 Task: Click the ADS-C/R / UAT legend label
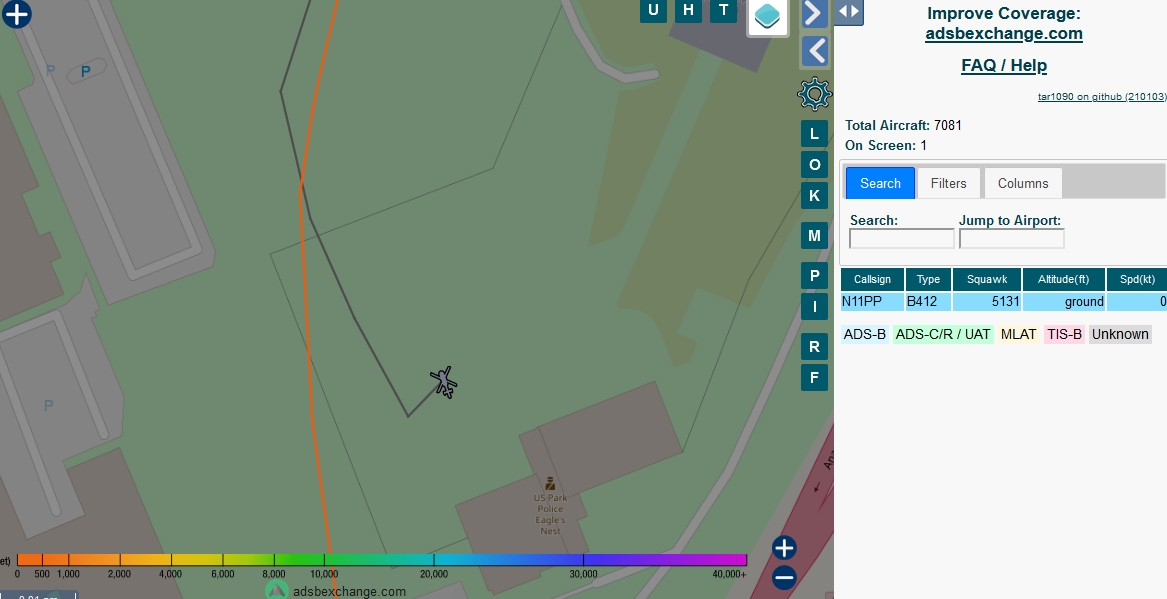click(943, 334)
